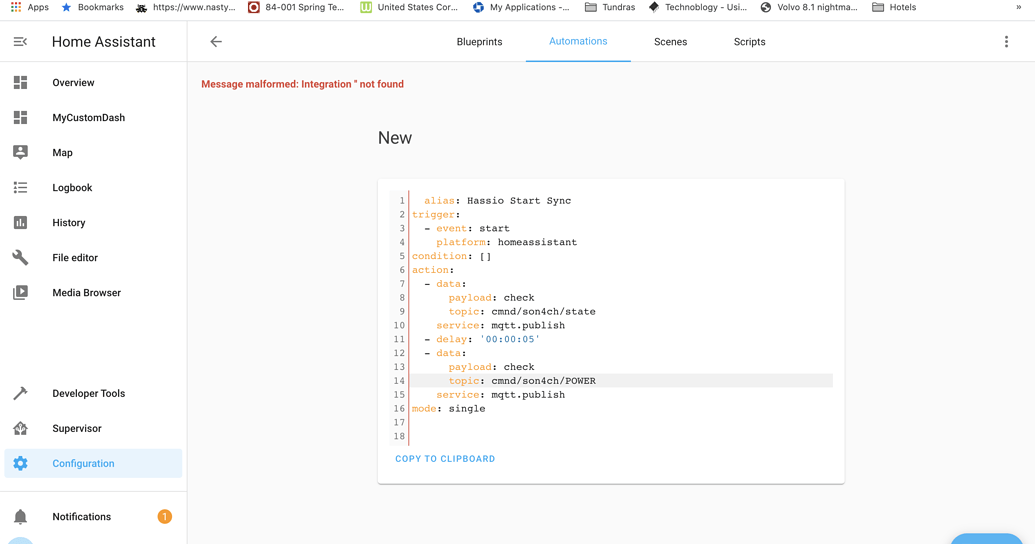
Task: Click the United States Cor... bookmark icon
Action: point(366,7)
